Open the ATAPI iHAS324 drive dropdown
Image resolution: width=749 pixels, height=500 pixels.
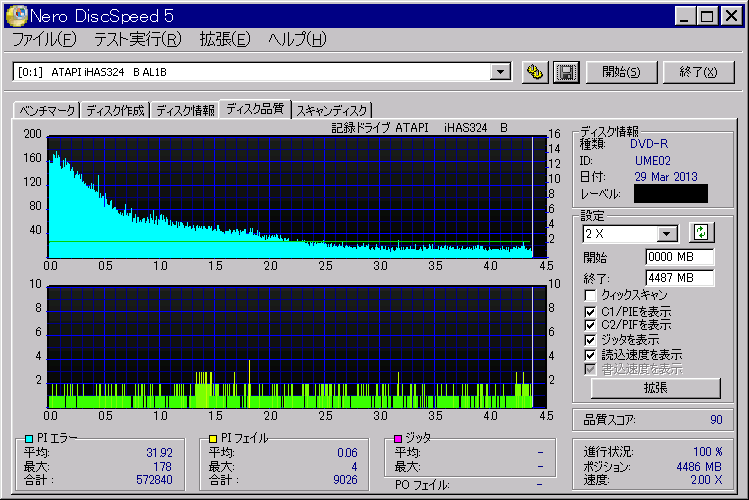500,72
